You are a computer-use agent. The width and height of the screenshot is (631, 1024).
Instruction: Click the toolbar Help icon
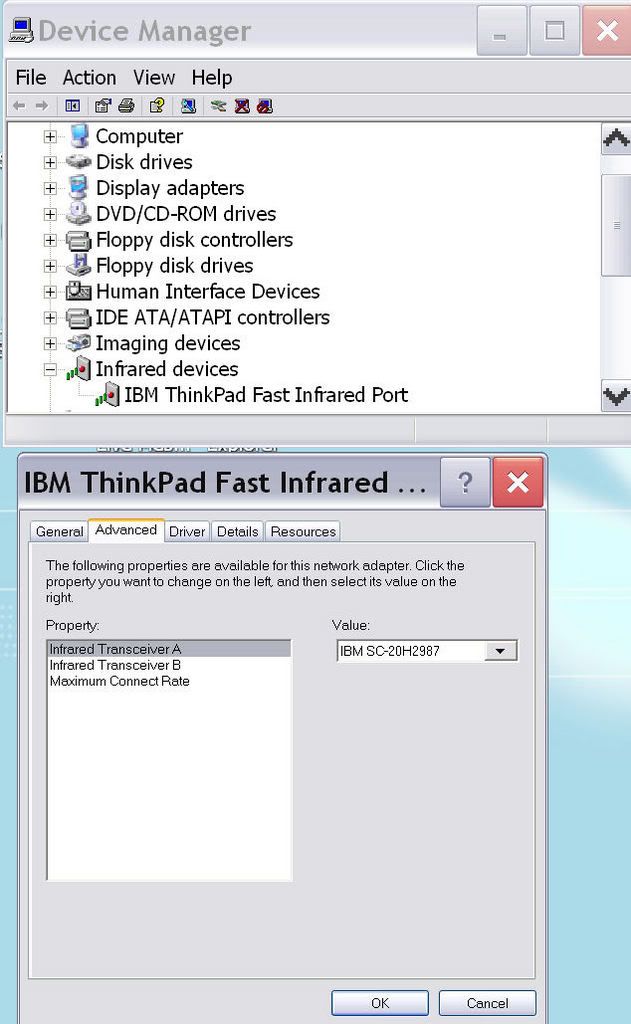tap(156, 106)
